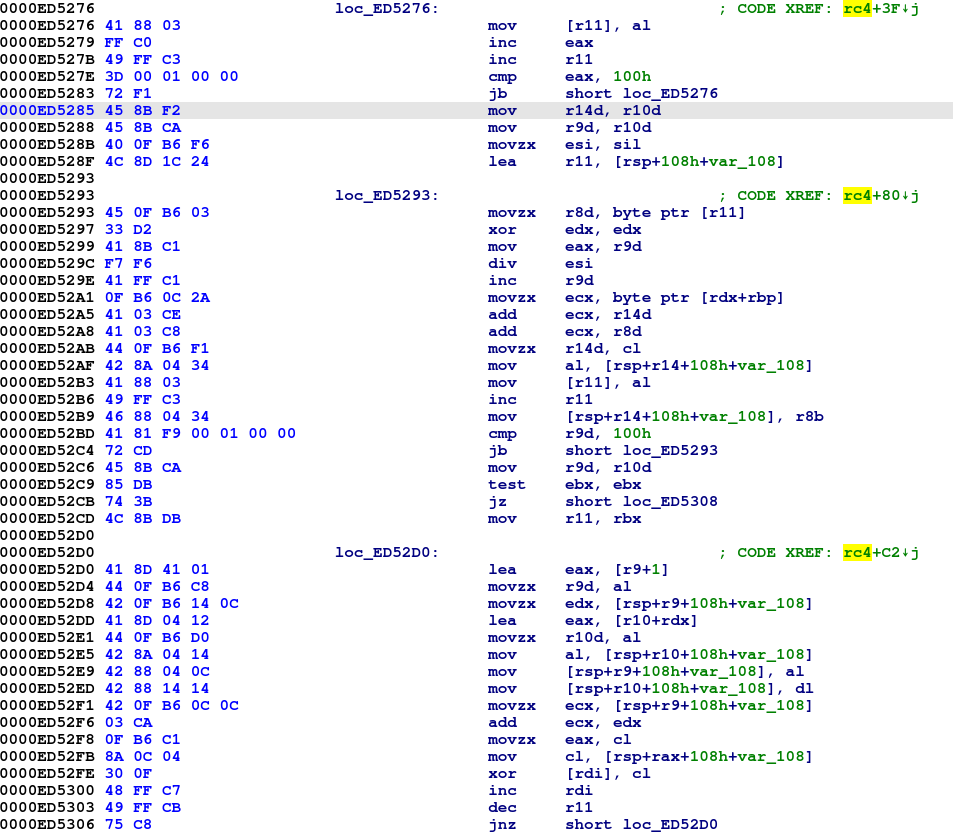Click 'inc r9d' instruction
953x834 pixels.
(x=540, y=281)
